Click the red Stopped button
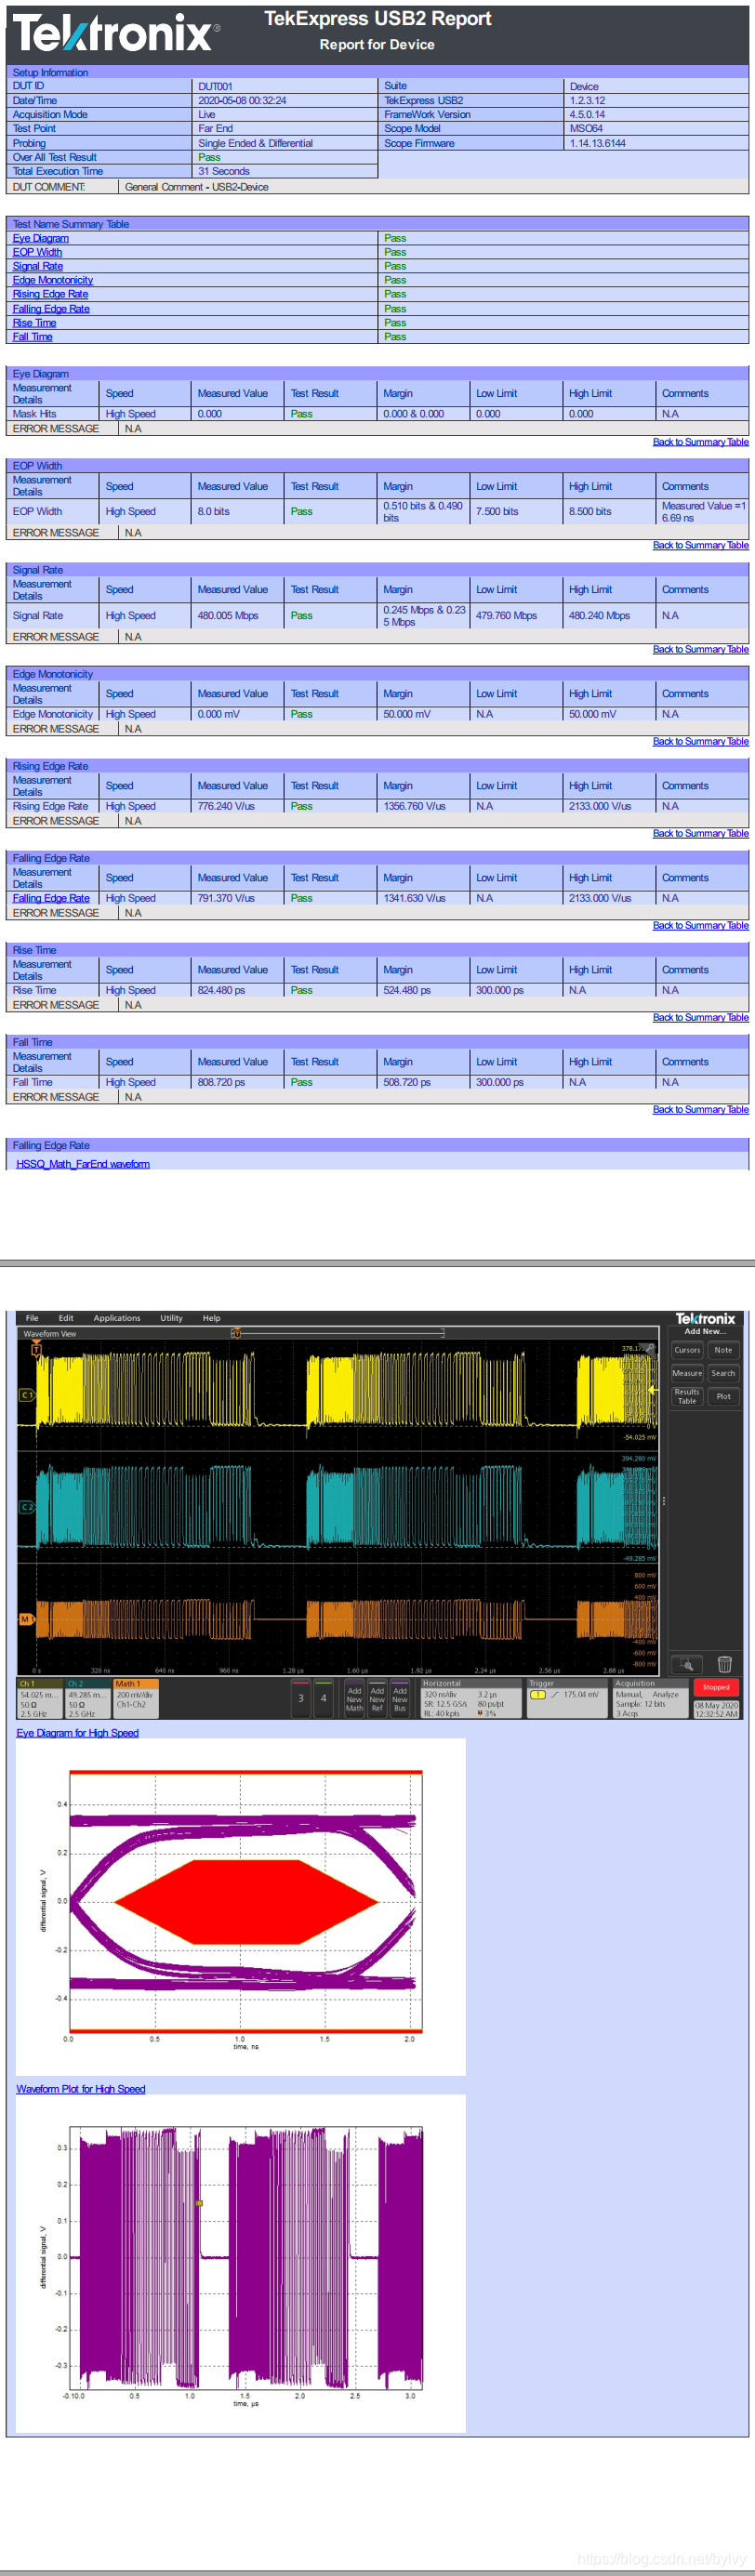The image size is (755, 2576). (716, 1687)
